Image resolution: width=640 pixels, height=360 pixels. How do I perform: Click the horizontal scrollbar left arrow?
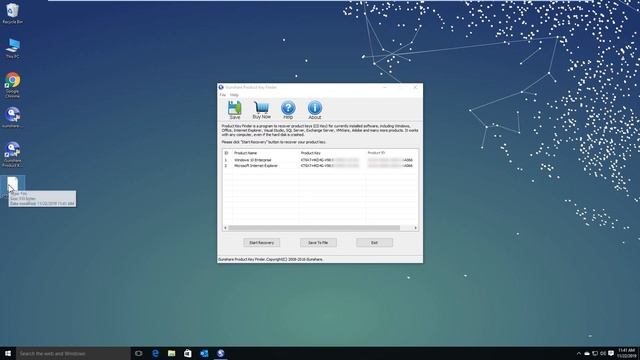coord(225,228)
